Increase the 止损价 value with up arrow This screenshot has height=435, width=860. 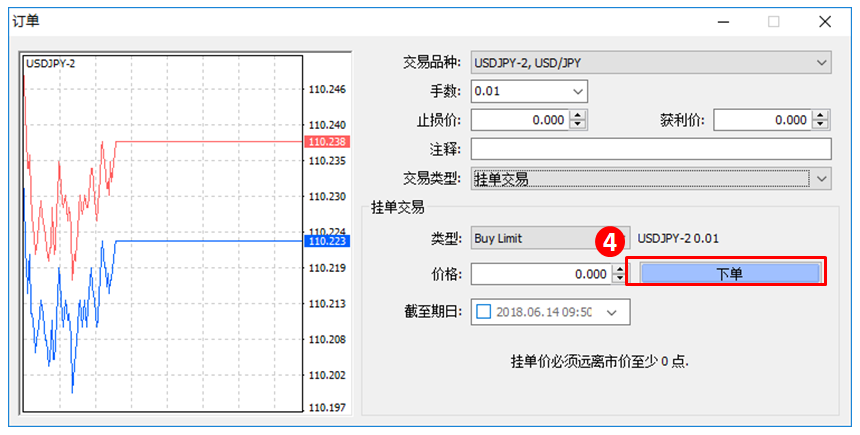[x=578, y=115]
